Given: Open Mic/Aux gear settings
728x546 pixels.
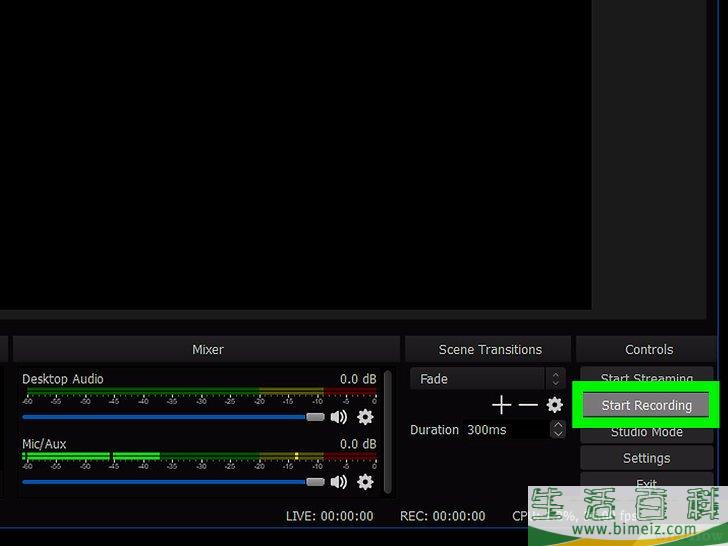Looking at the screenshot, I should (365, 482).
